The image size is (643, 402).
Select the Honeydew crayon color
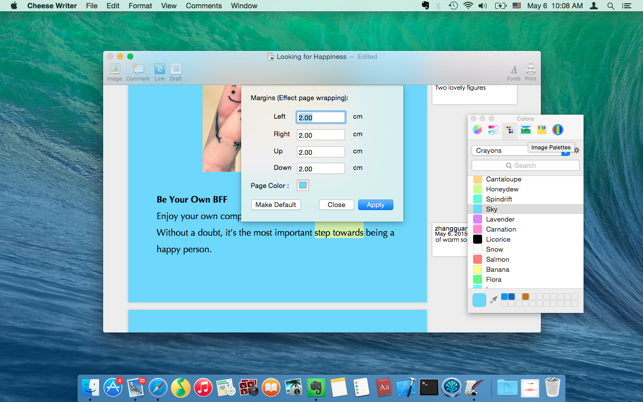click(x=525, y=189)
